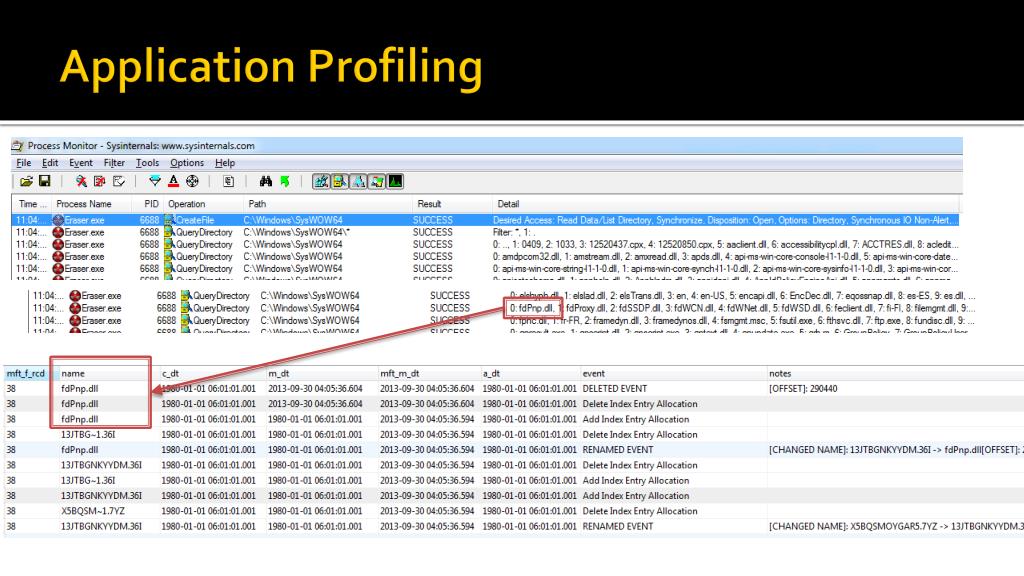Select the detail 'Filter: *, 1: .'
This screenshot has width=1024, height=576.
[x=514, y=232]
